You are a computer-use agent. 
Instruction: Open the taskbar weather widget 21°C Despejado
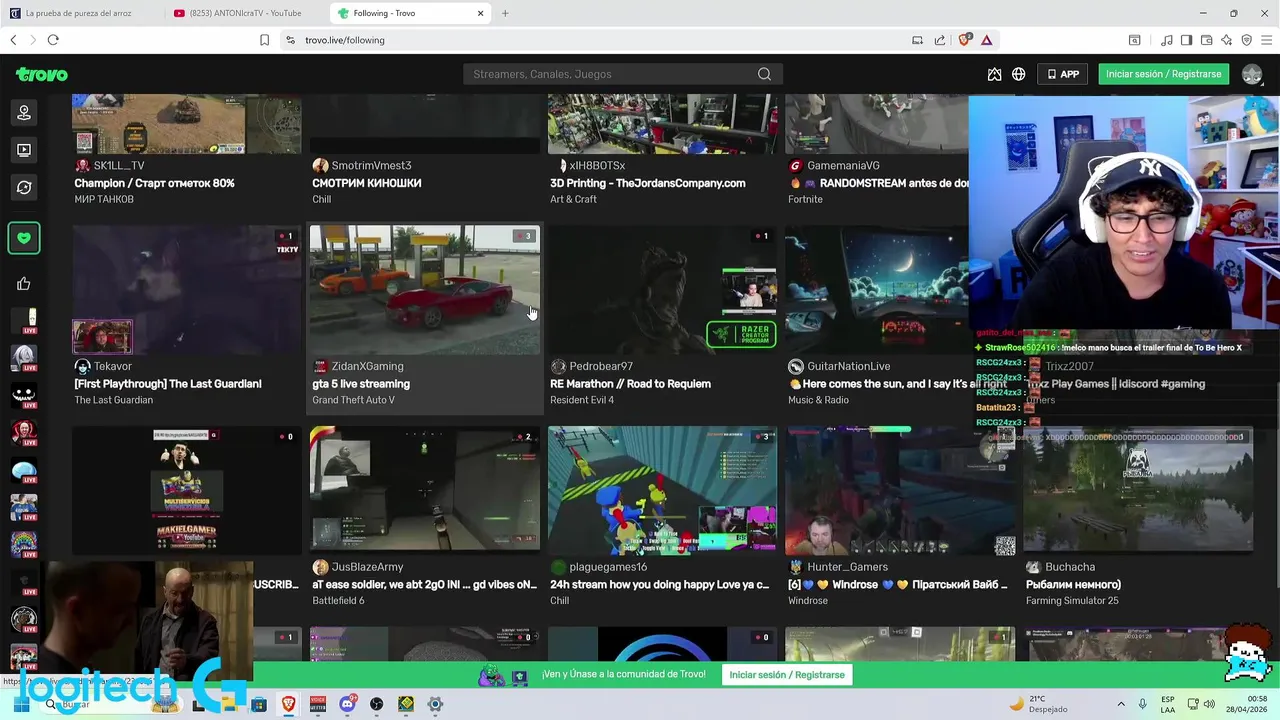point(1037,705)
